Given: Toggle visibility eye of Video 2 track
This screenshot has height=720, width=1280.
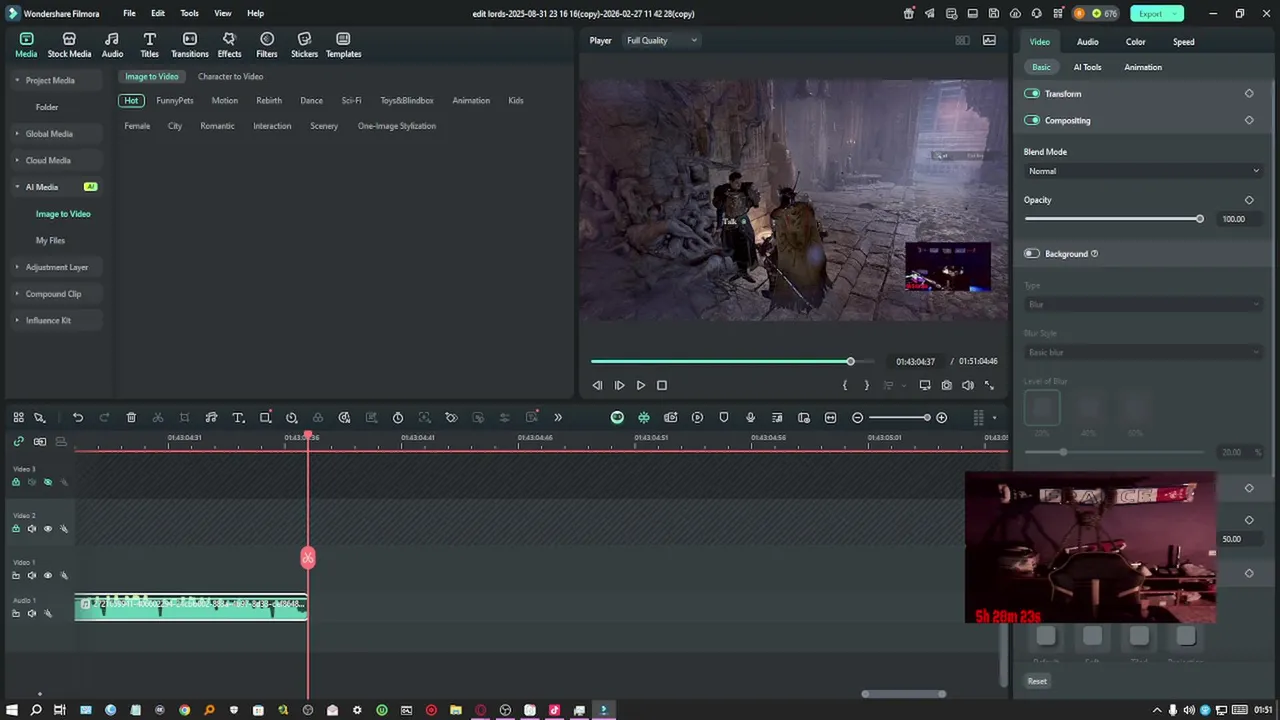Looking at the screenshot, I should tap(47, 529).
